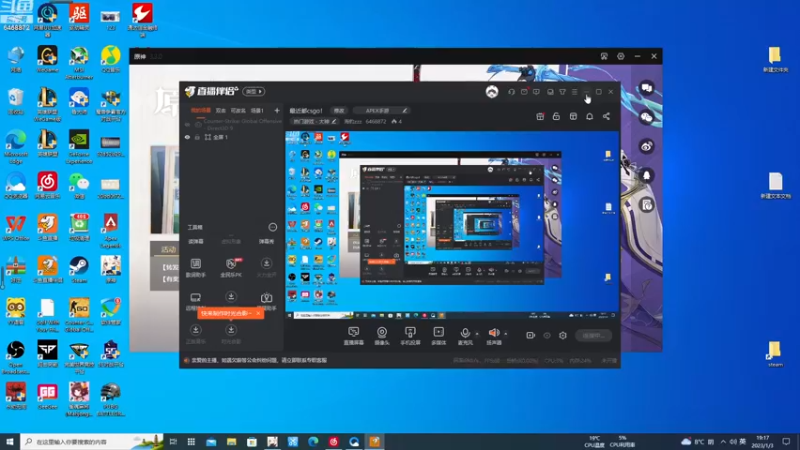Dismiss the orange 时光合影 tooltip
The height and width of the screenshot is (450, 800).
[258, 313]
